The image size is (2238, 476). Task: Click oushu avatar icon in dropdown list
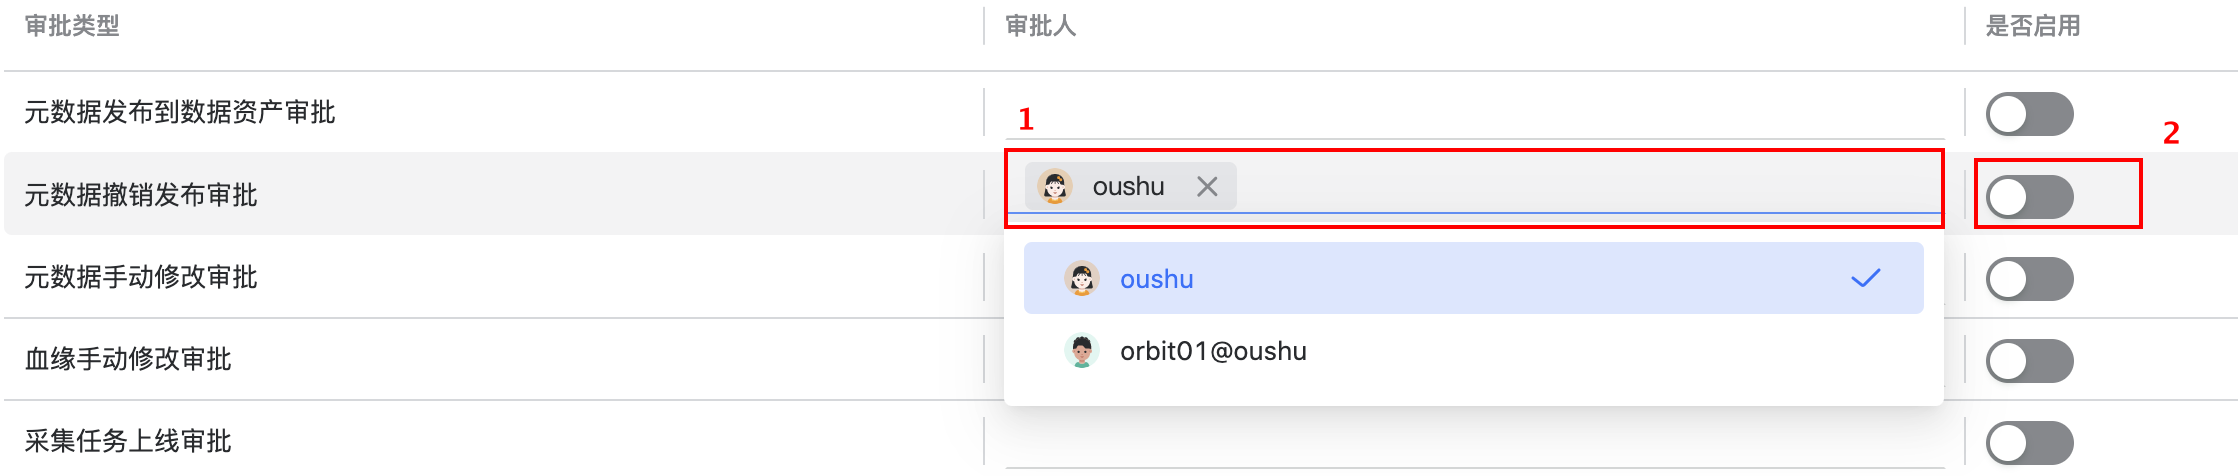click(1082, 278)
